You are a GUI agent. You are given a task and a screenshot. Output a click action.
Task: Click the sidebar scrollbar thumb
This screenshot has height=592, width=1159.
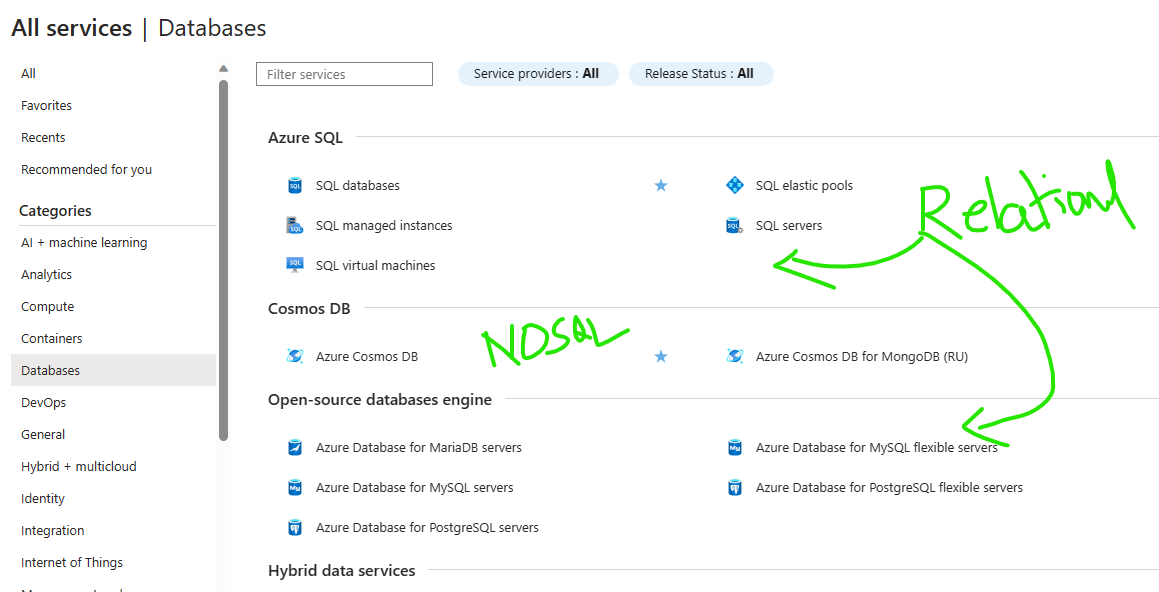click(224, 260)
